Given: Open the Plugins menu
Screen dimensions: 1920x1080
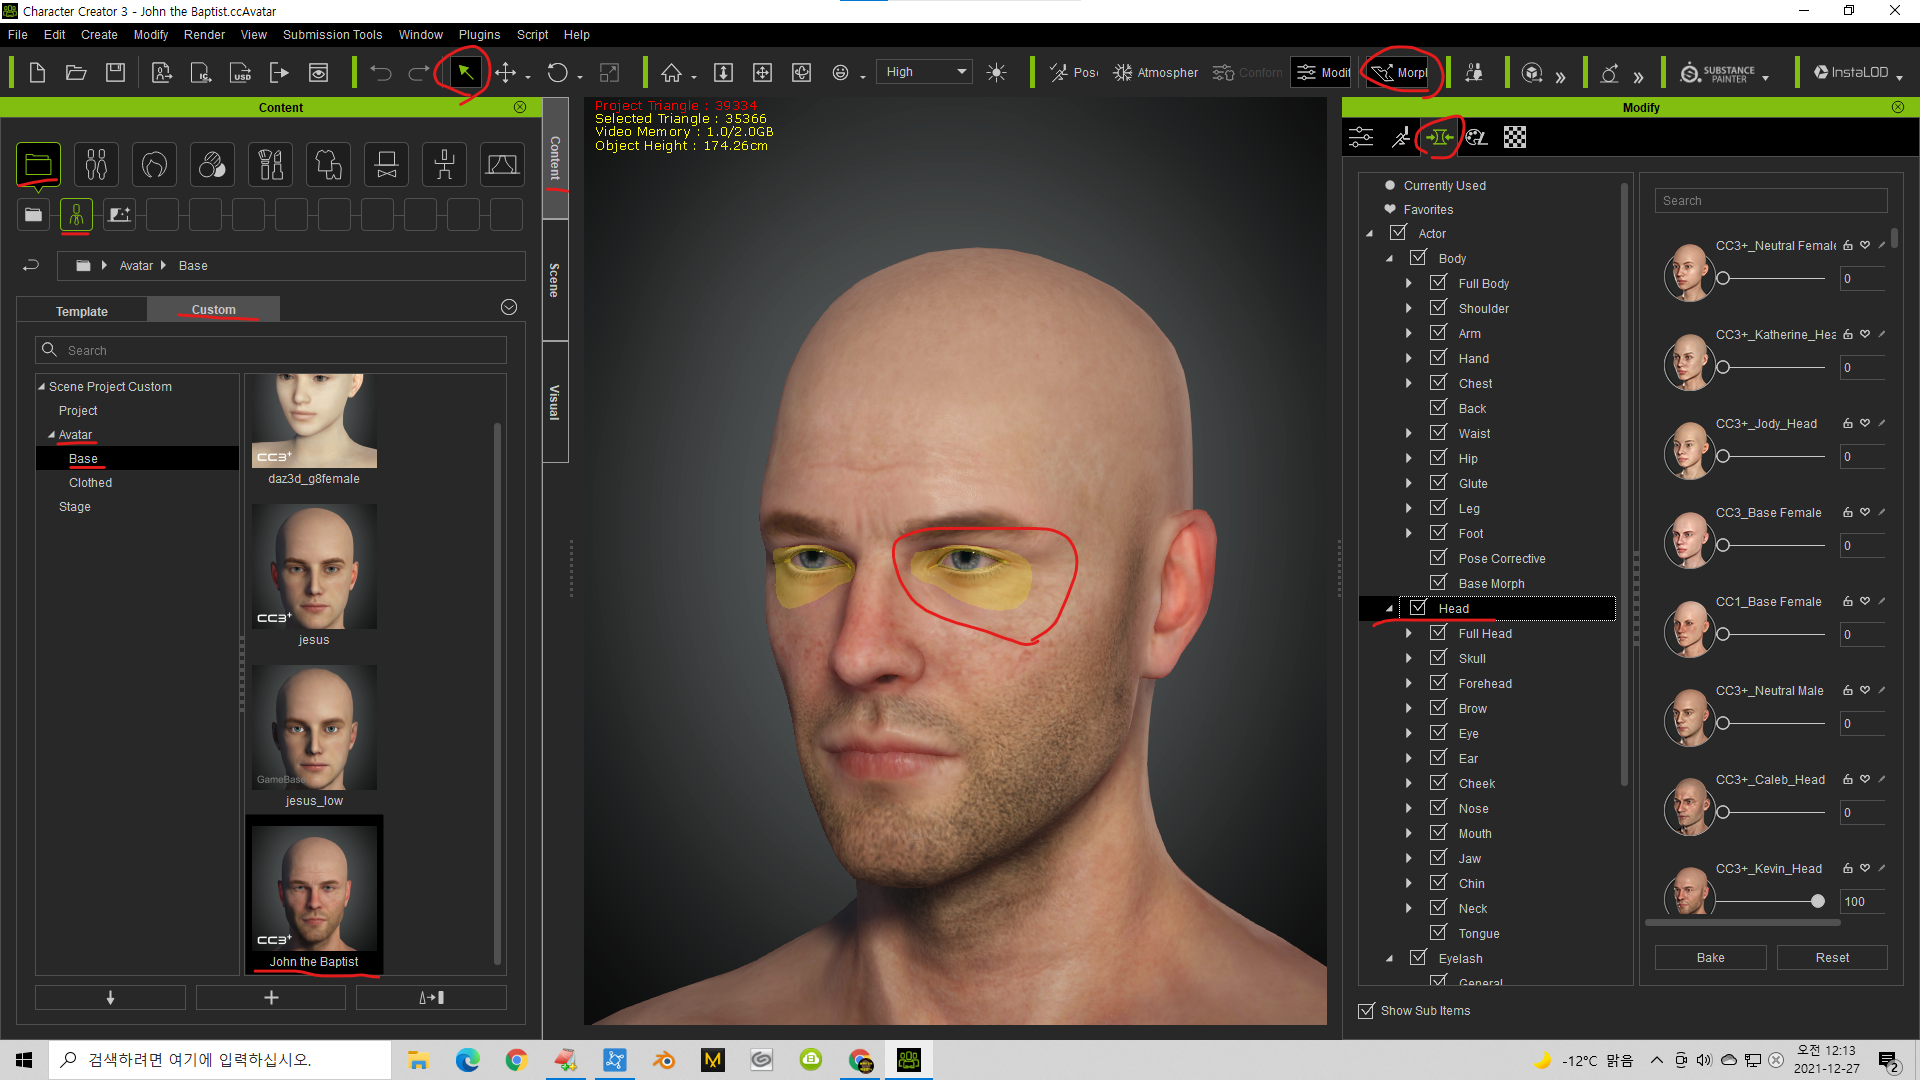Looking at the screenshot, I should 479,34.
